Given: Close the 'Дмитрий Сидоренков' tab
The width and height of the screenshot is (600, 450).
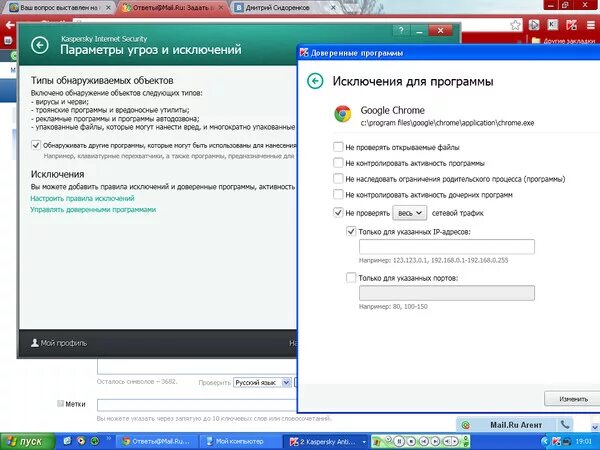Looking at the screenshot, I should (333, 7).
